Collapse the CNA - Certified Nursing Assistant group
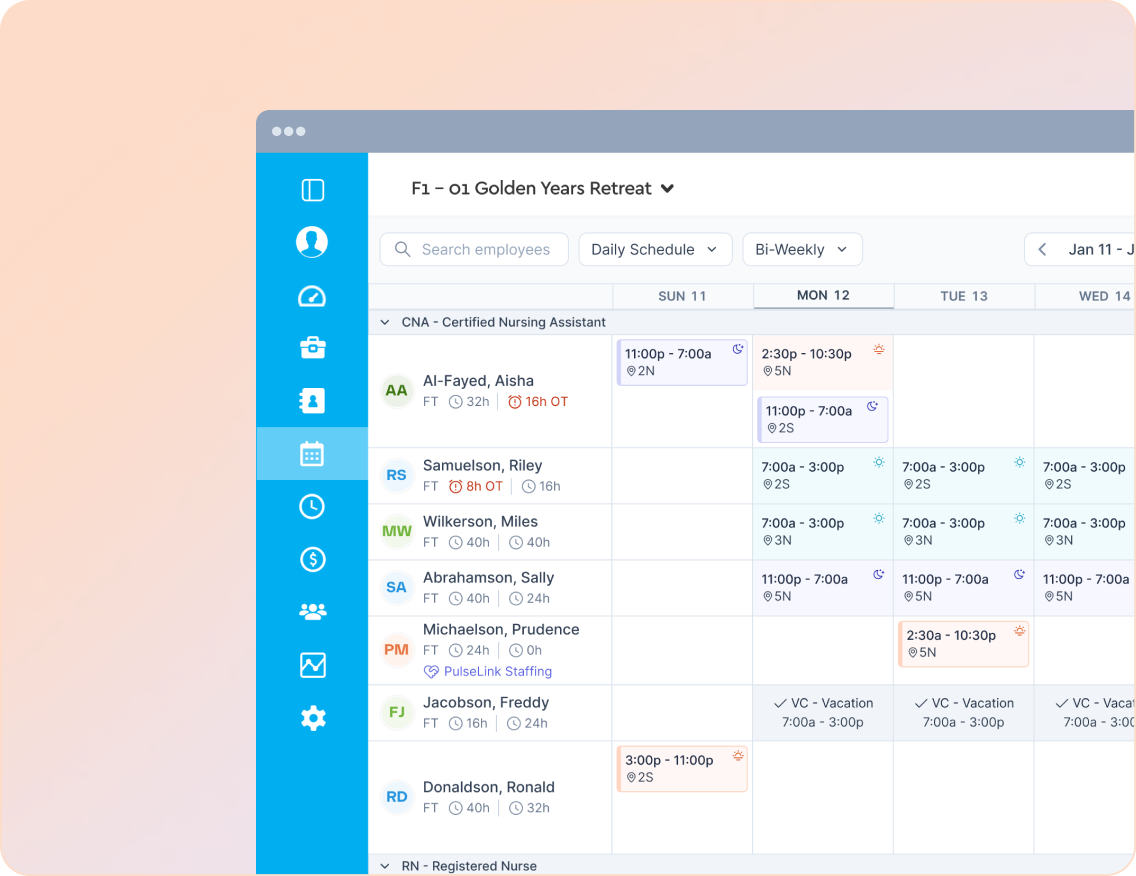This screenshot has height=876, width=1136. pyautogui.click(x=385, y=322)
